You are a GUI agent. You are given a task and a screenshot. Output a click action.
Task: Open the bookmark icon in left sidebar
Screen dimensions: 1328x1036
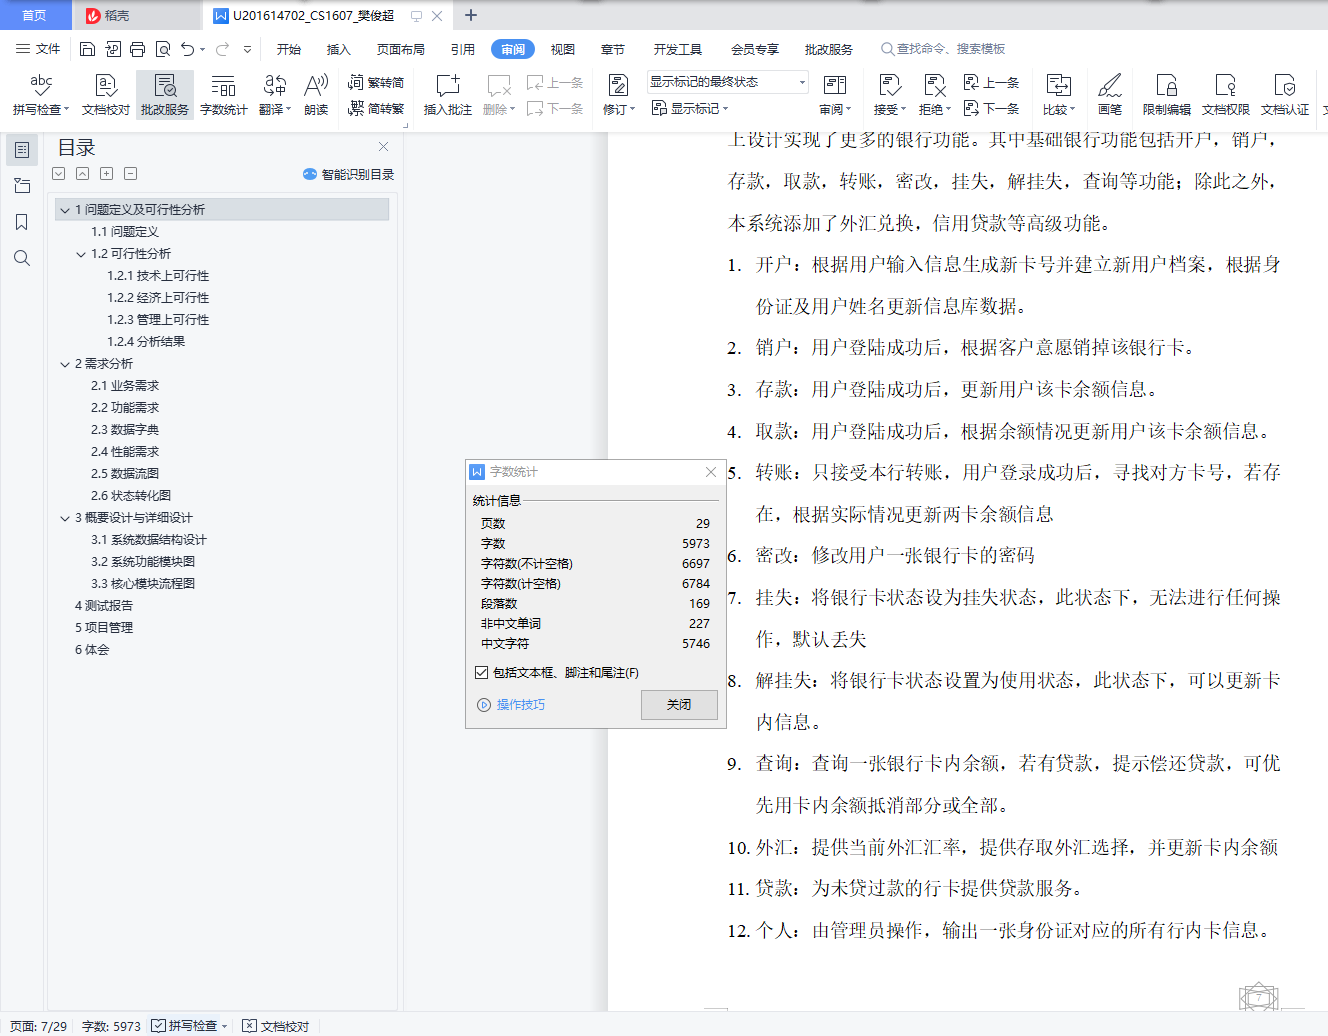[22, 222]
